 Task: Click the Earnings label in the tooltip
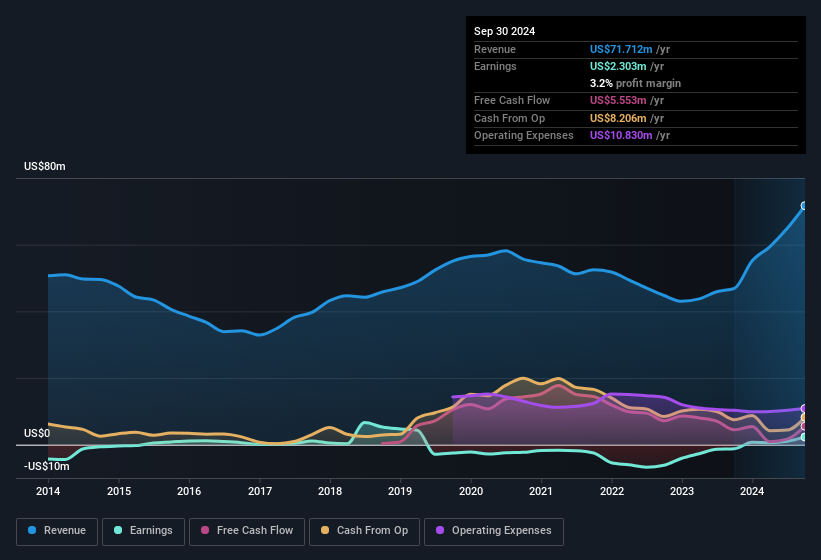pos(495,66)
